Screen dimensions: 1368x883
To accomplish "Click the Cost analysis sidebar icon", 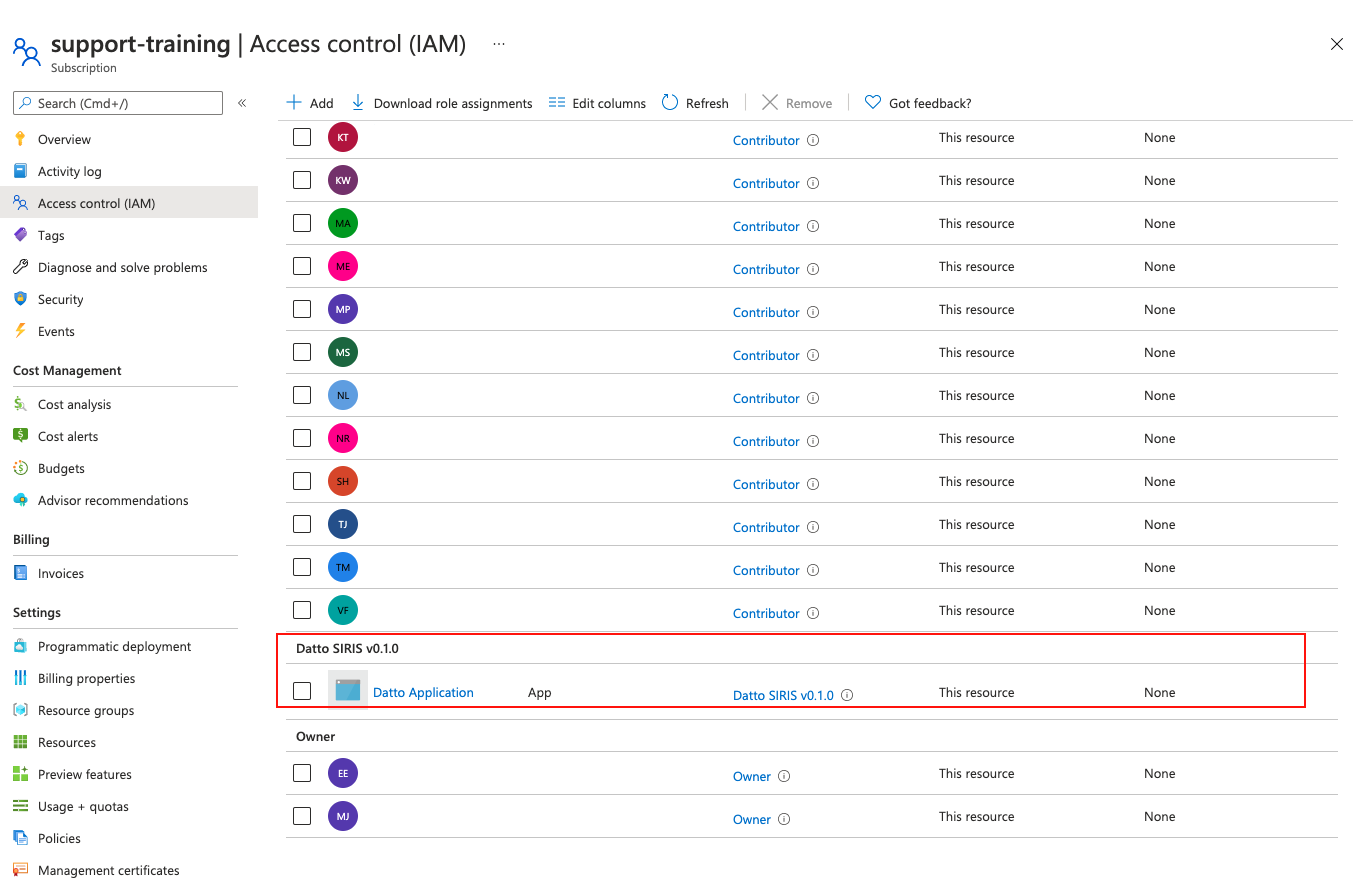I will point(20,404).
